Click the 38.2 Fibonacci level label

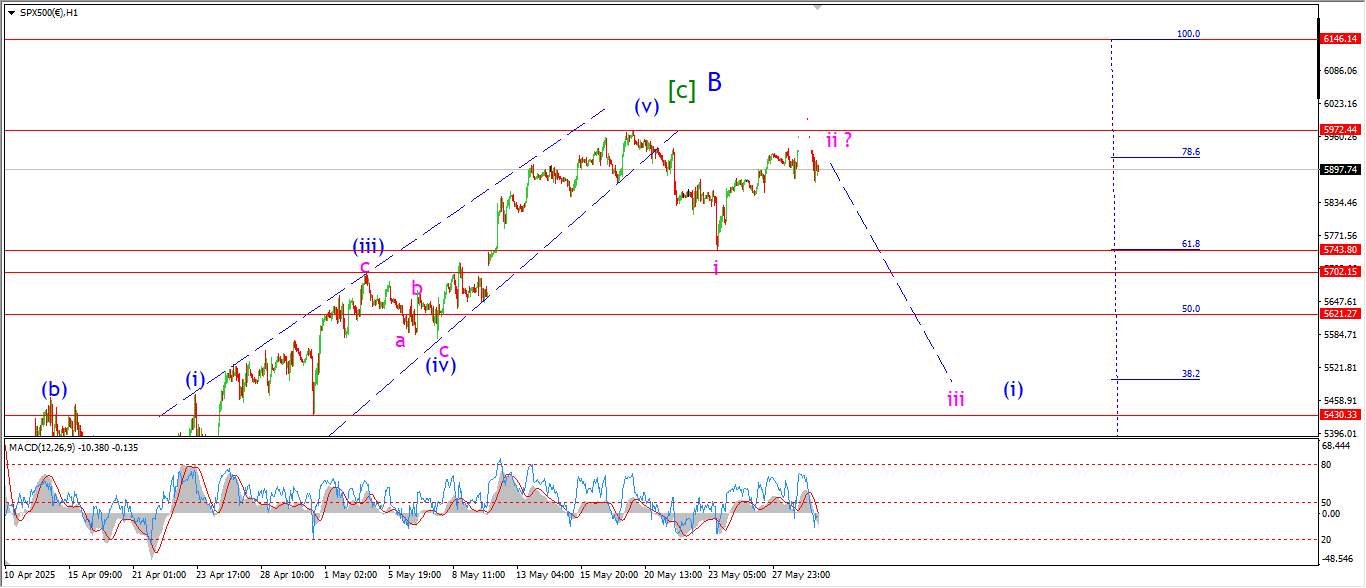click(1190, 374)
